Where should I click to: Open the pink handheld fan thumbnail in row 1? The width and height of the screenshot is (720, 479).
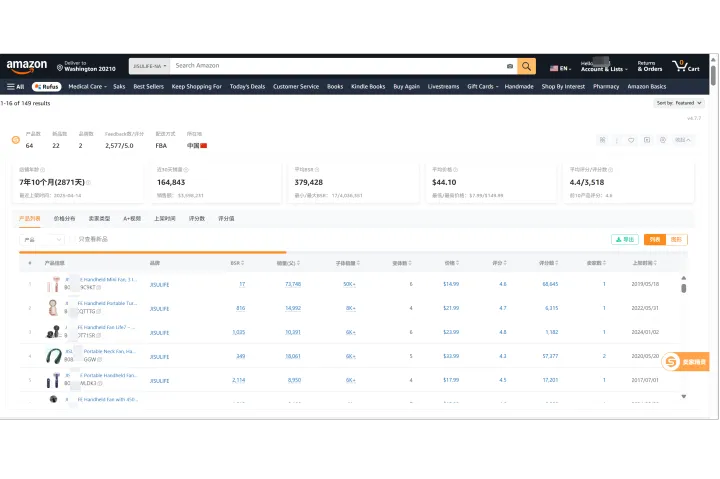coord(53,284)
